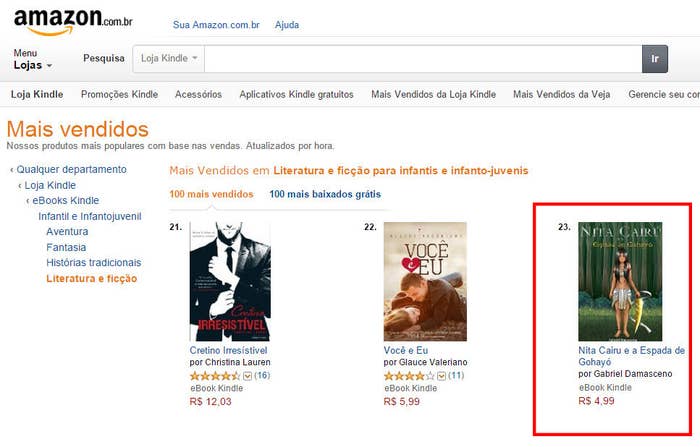Screen dimensions: 700x447
Task: Click the Ir search button
Action: tap(655, 58)
